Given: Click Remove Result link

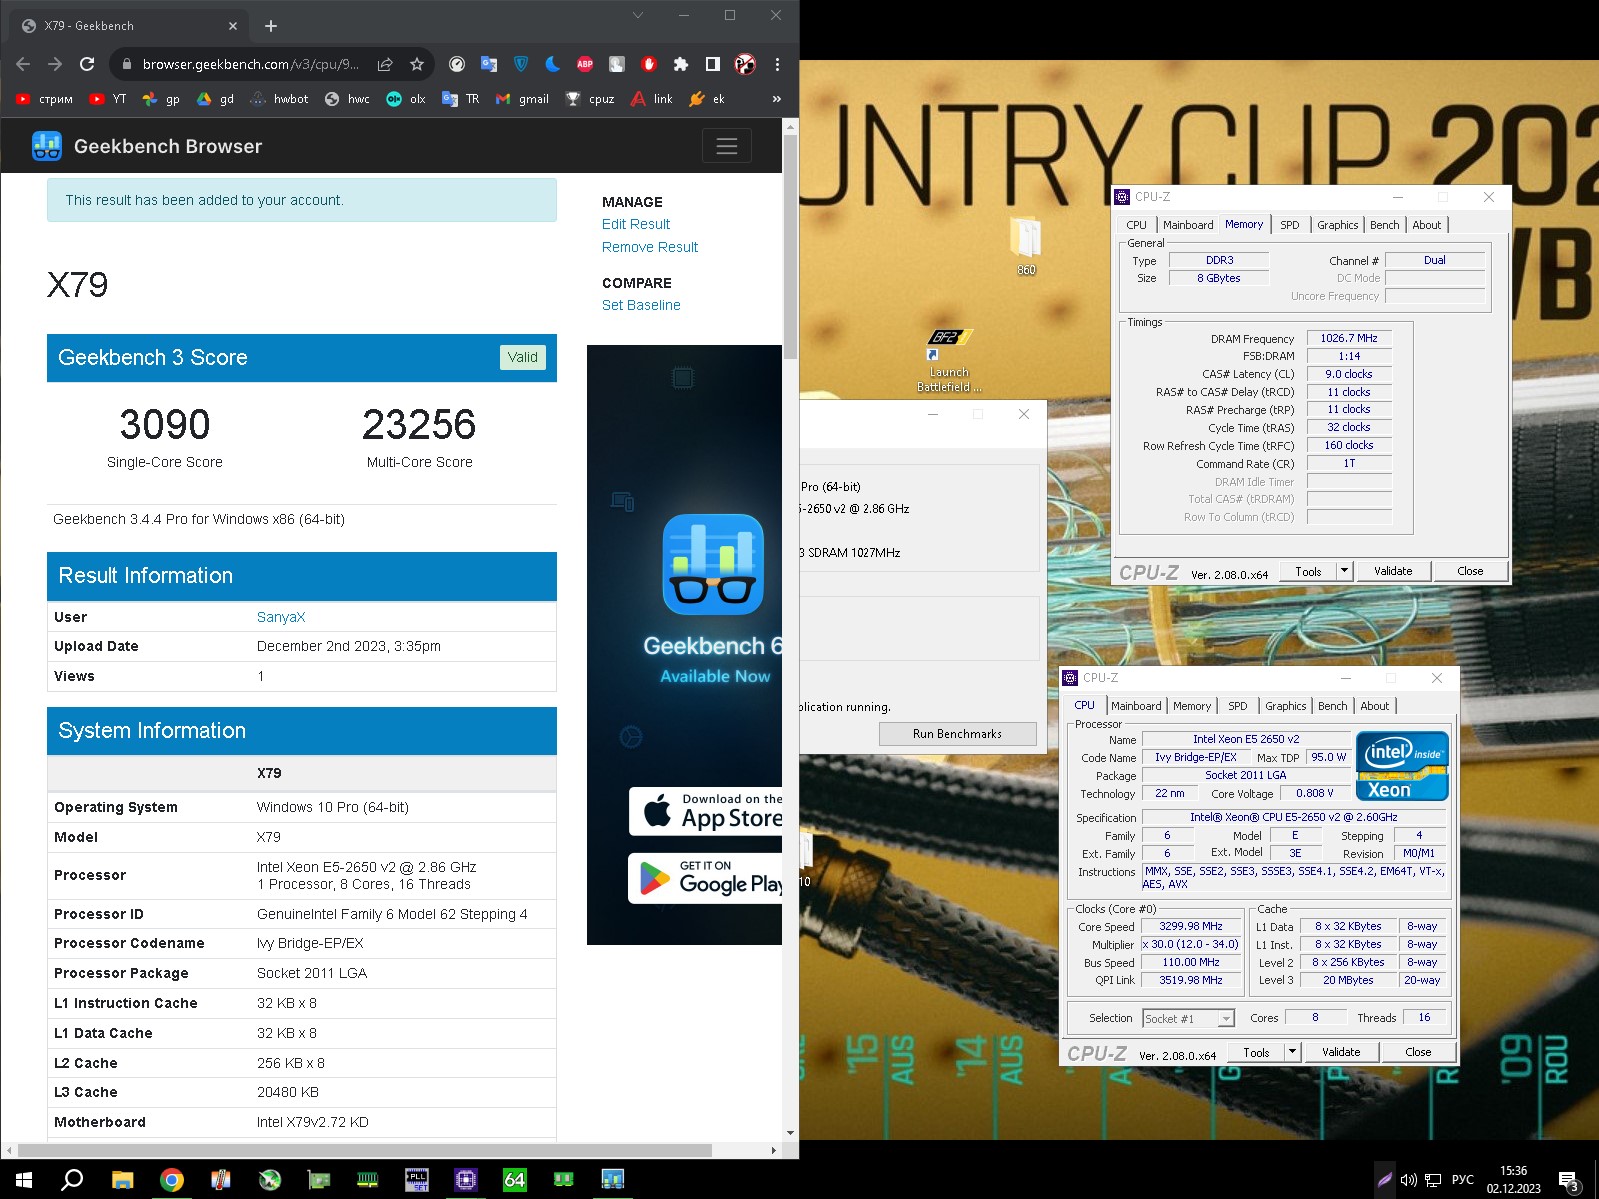Looking at the screenshot, I should [650, 247].
